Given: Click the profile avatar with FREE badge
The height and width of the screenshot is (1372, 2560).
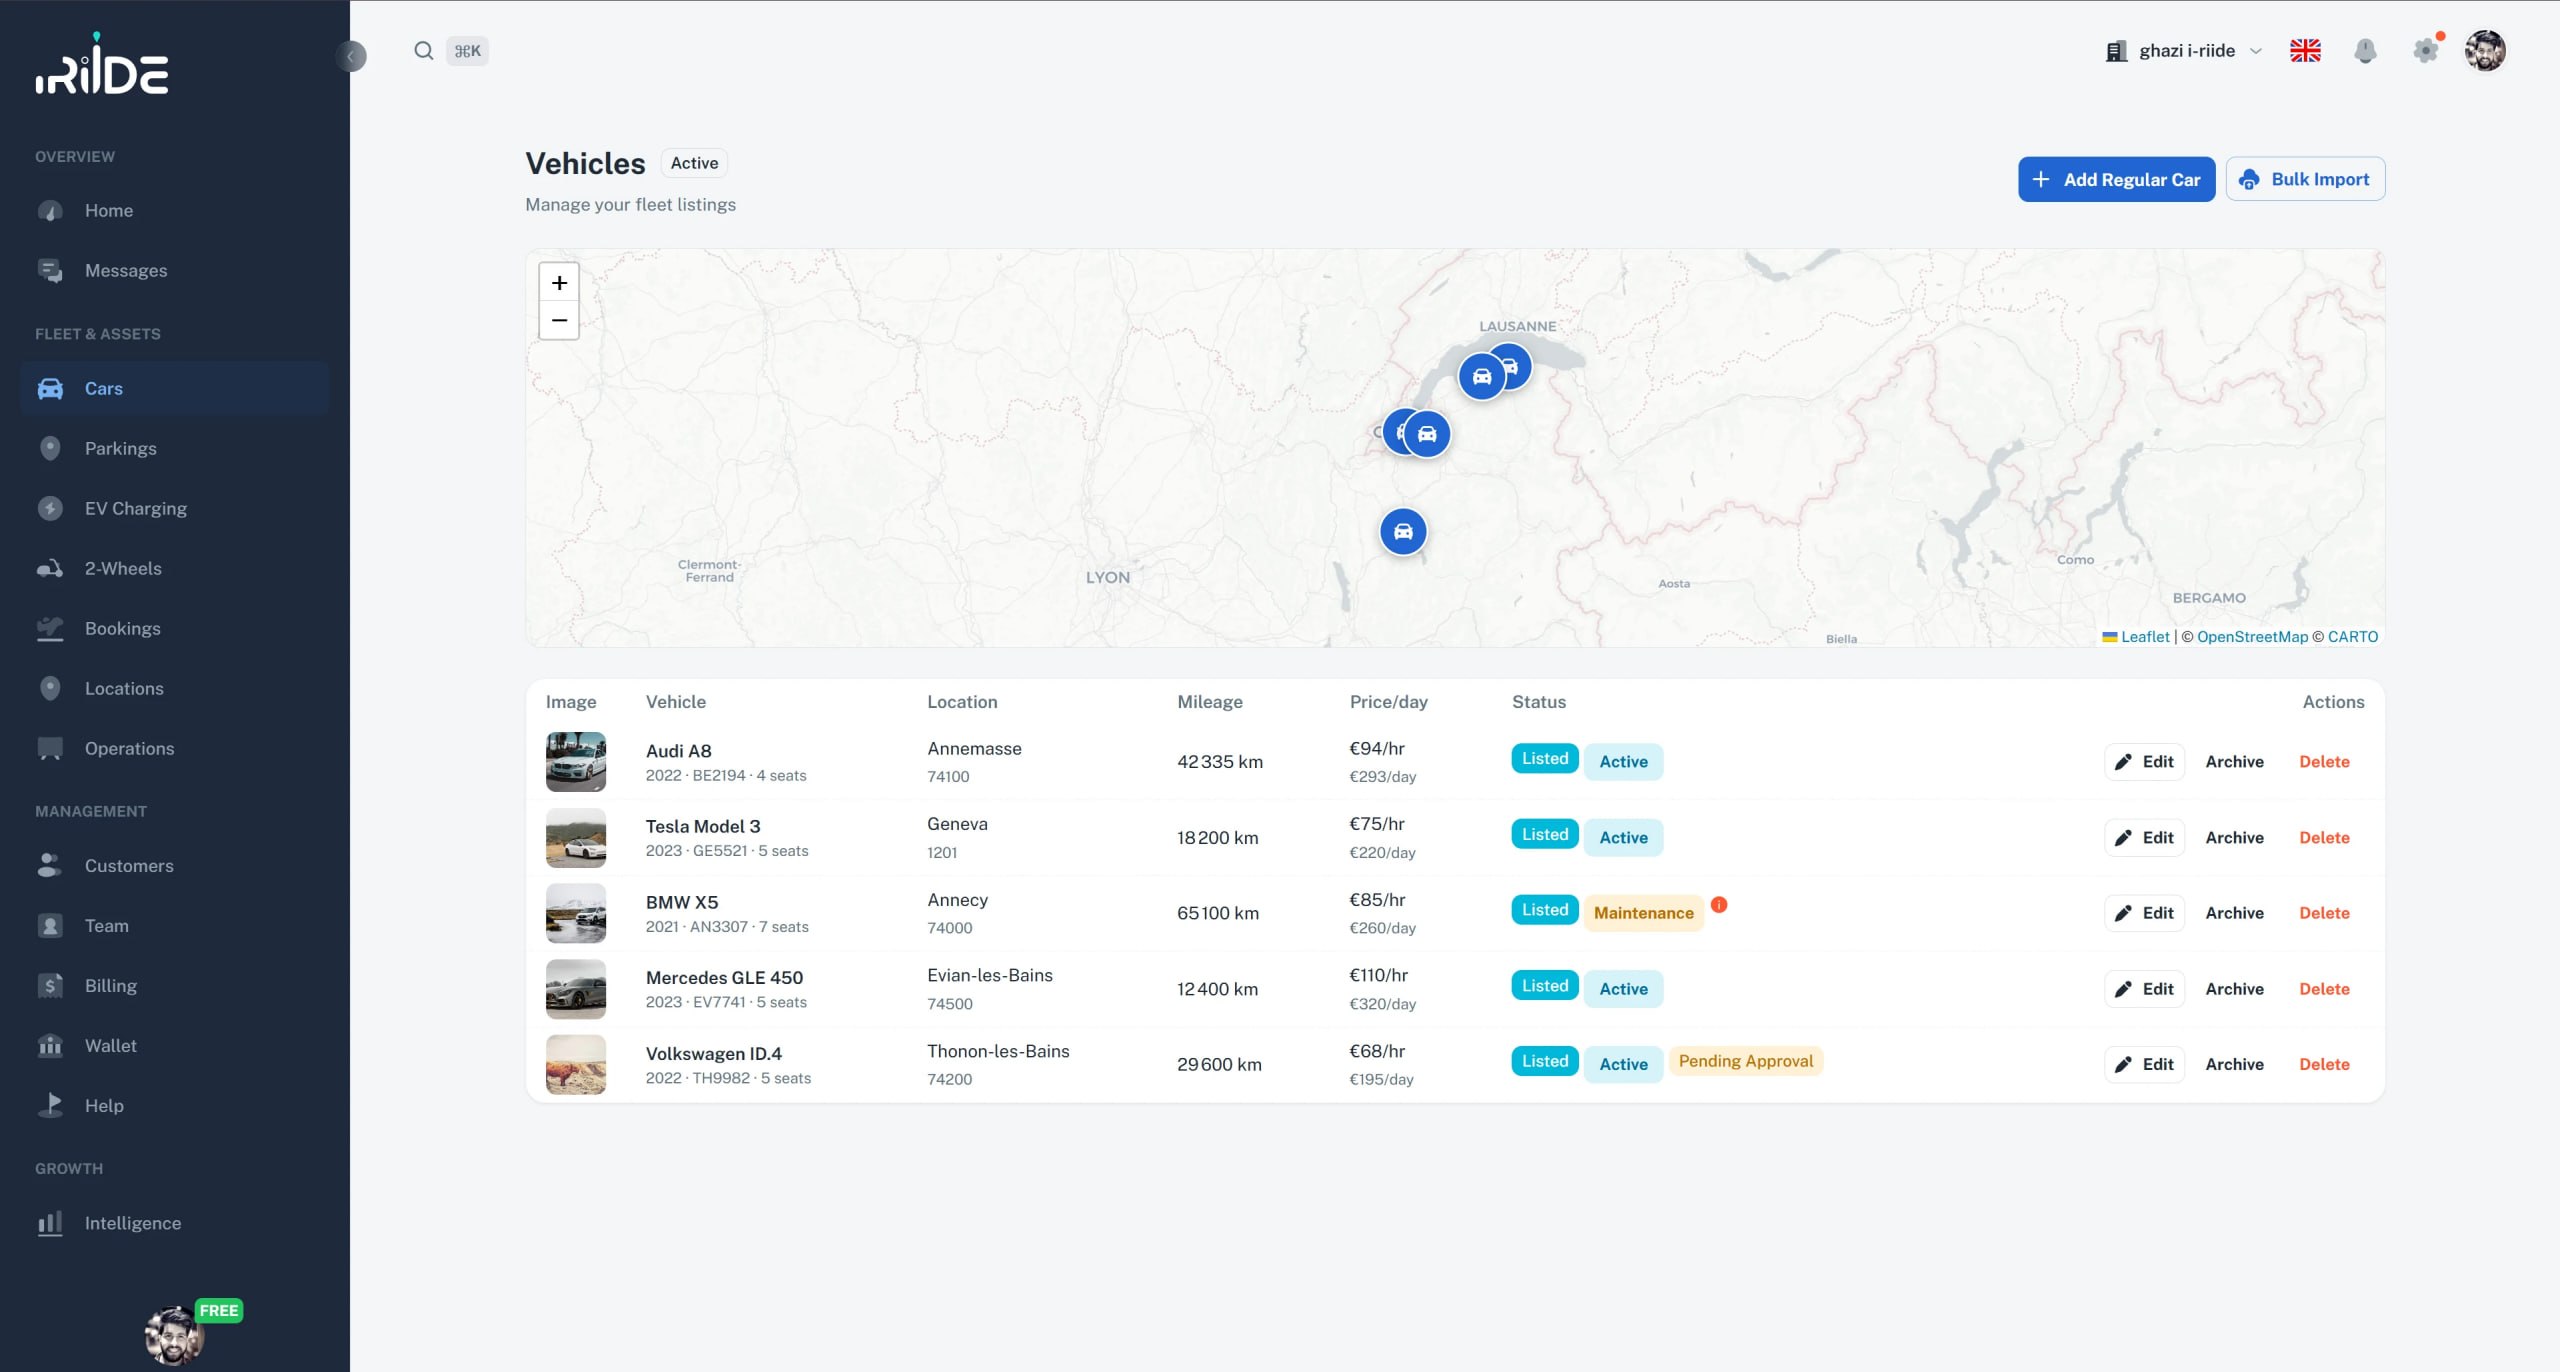Looking at the screenshot, I should (x=174, y=1335).
